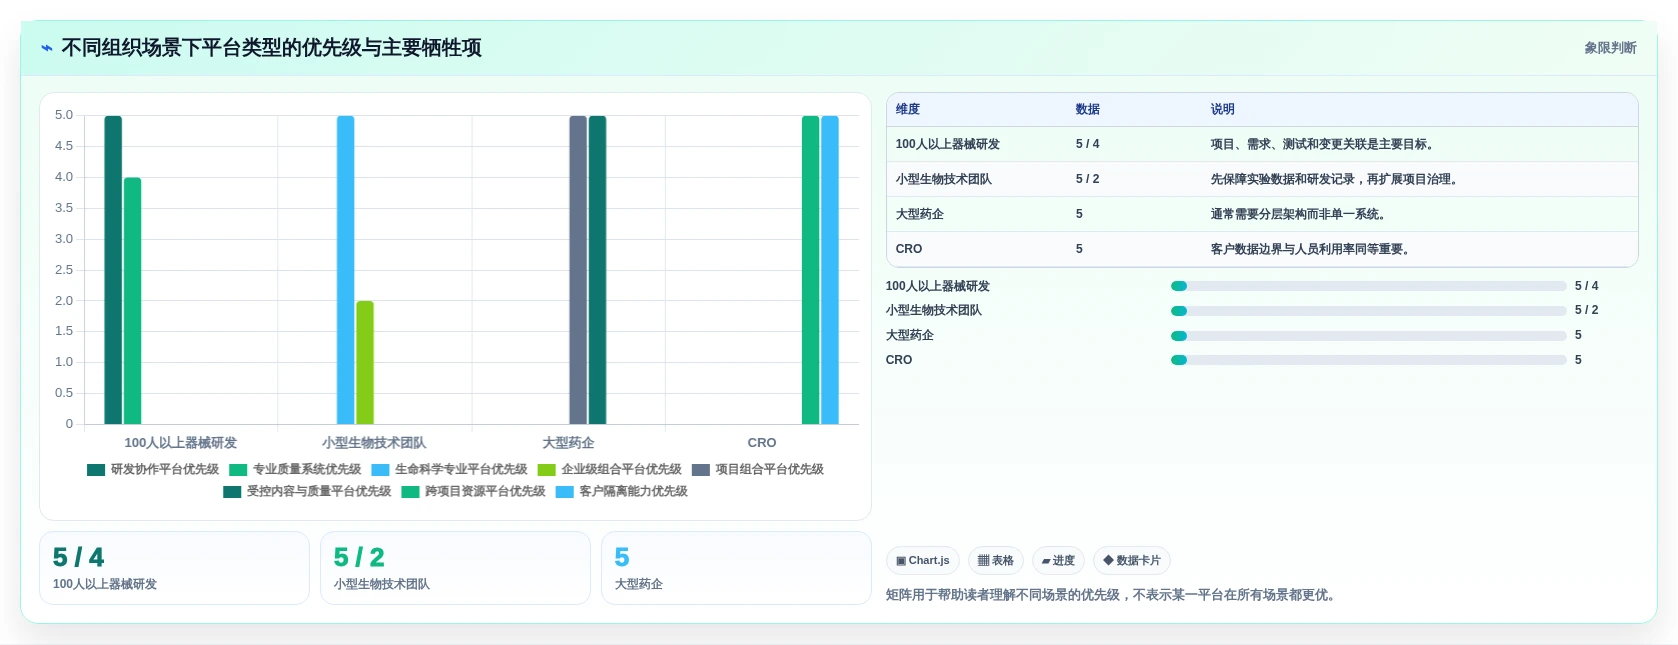Click the description 项目、需求、测试和变更关联是主要目标。
Viewport: 1678px width, 645px height.
[x=1325, y=144]
